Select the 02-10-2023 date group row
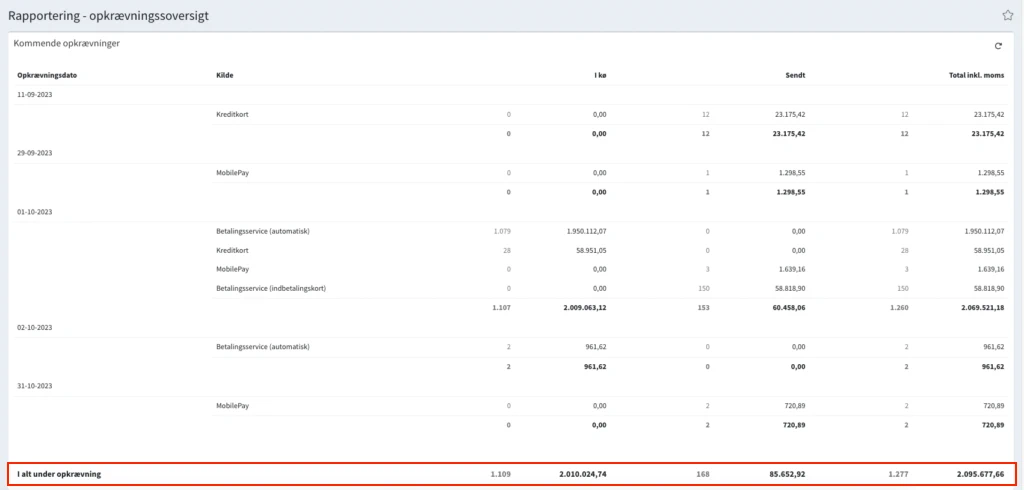1024x490 pixels. (x=35, y=327)
